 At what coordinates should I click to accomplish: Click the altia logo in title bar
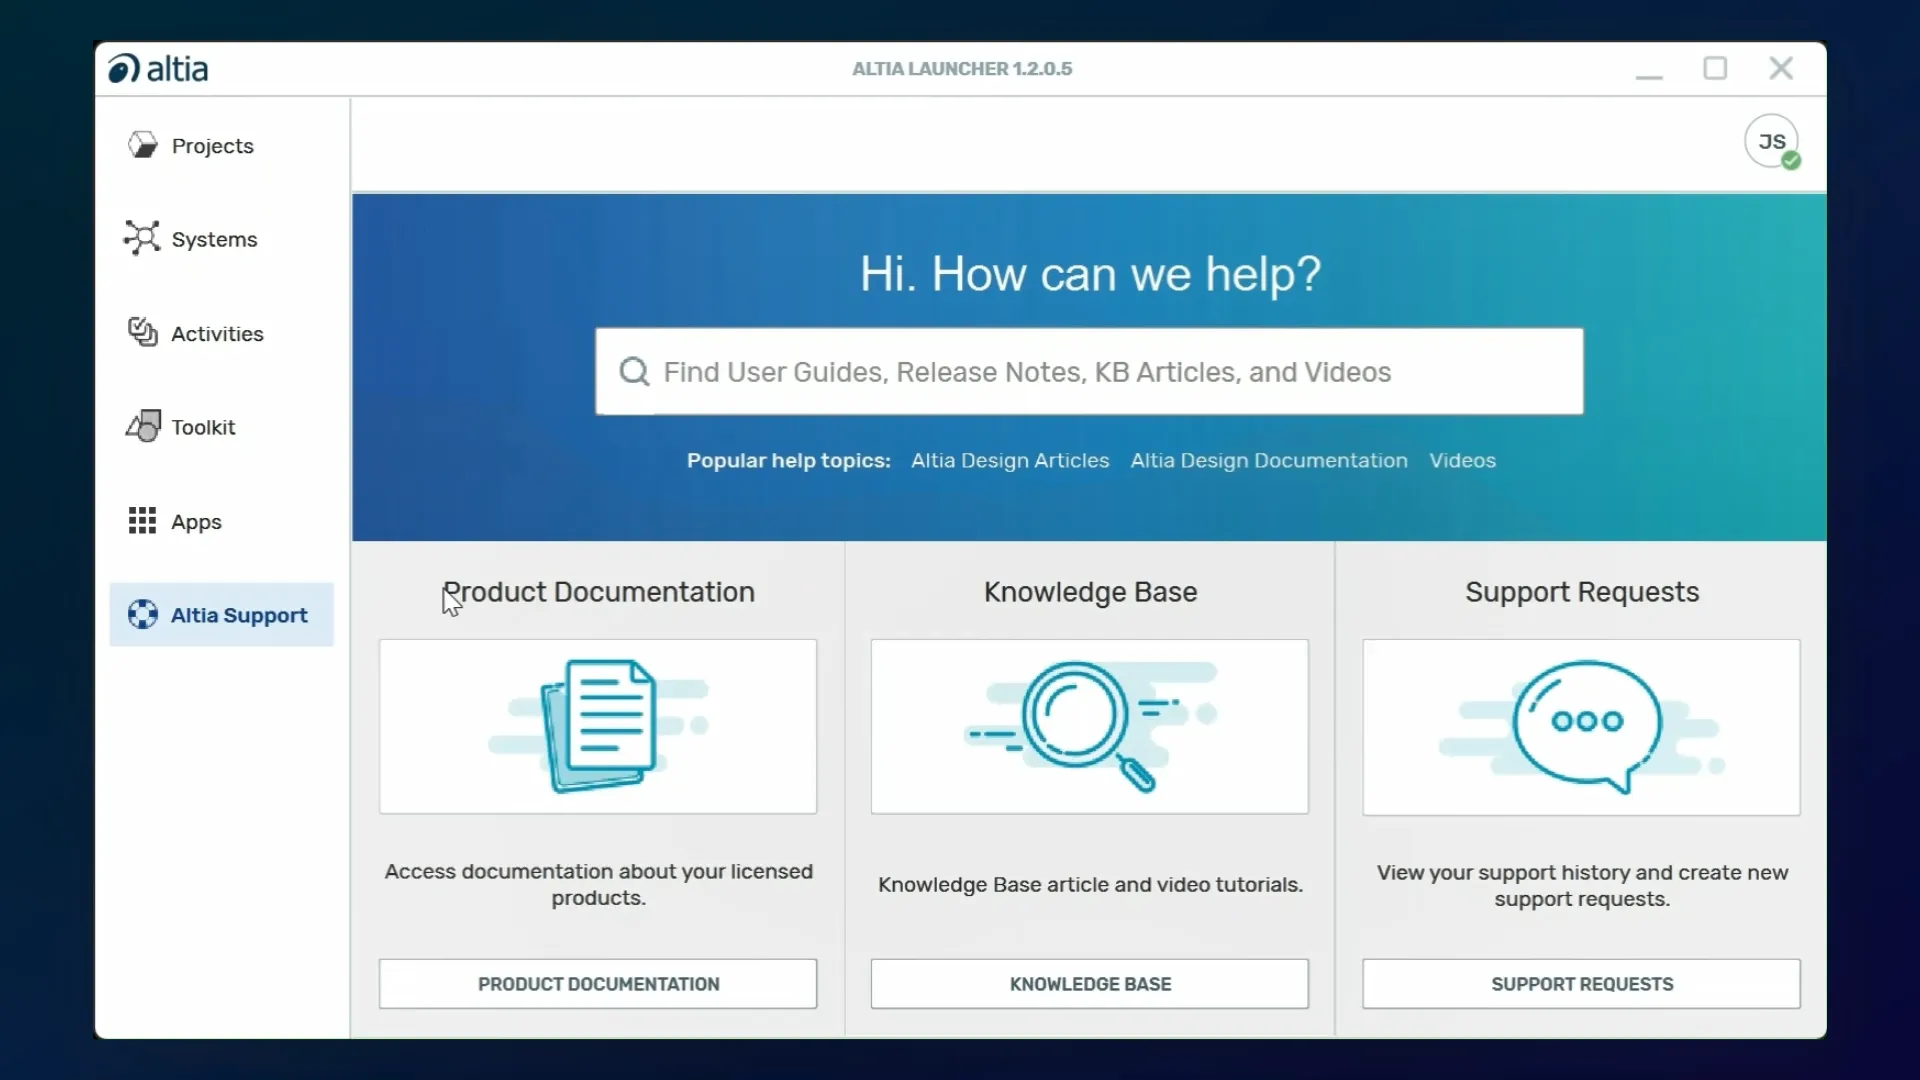click(158, 68)
